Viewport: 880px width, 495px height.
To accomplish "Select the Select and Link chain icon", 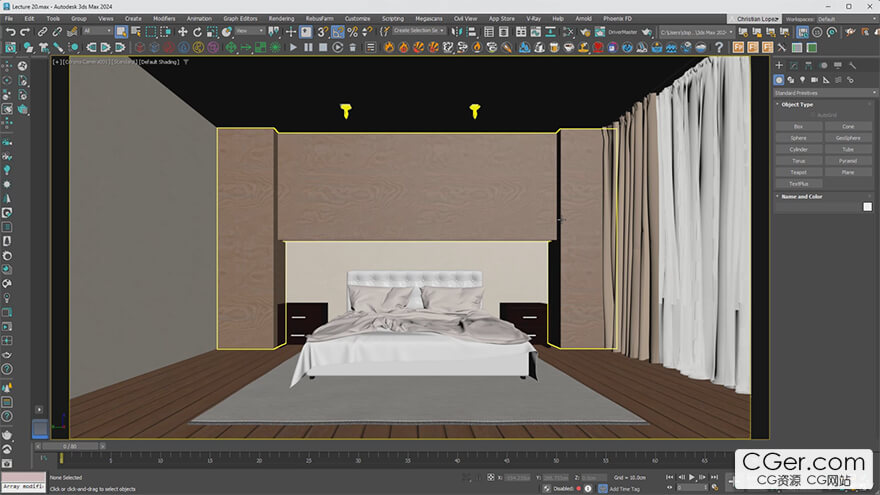I will tap(42, 32).
